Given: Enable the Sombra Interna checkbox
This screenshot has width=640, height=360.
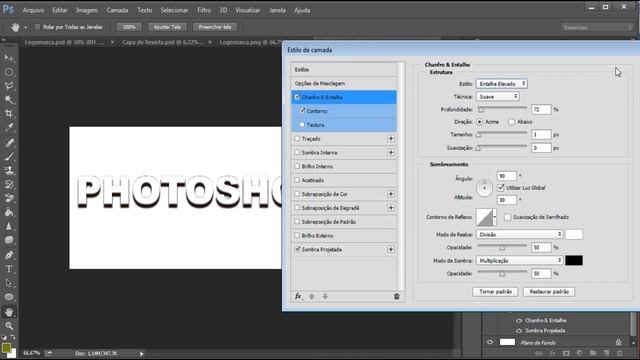Looking at the screenshot, I should 297,152.
